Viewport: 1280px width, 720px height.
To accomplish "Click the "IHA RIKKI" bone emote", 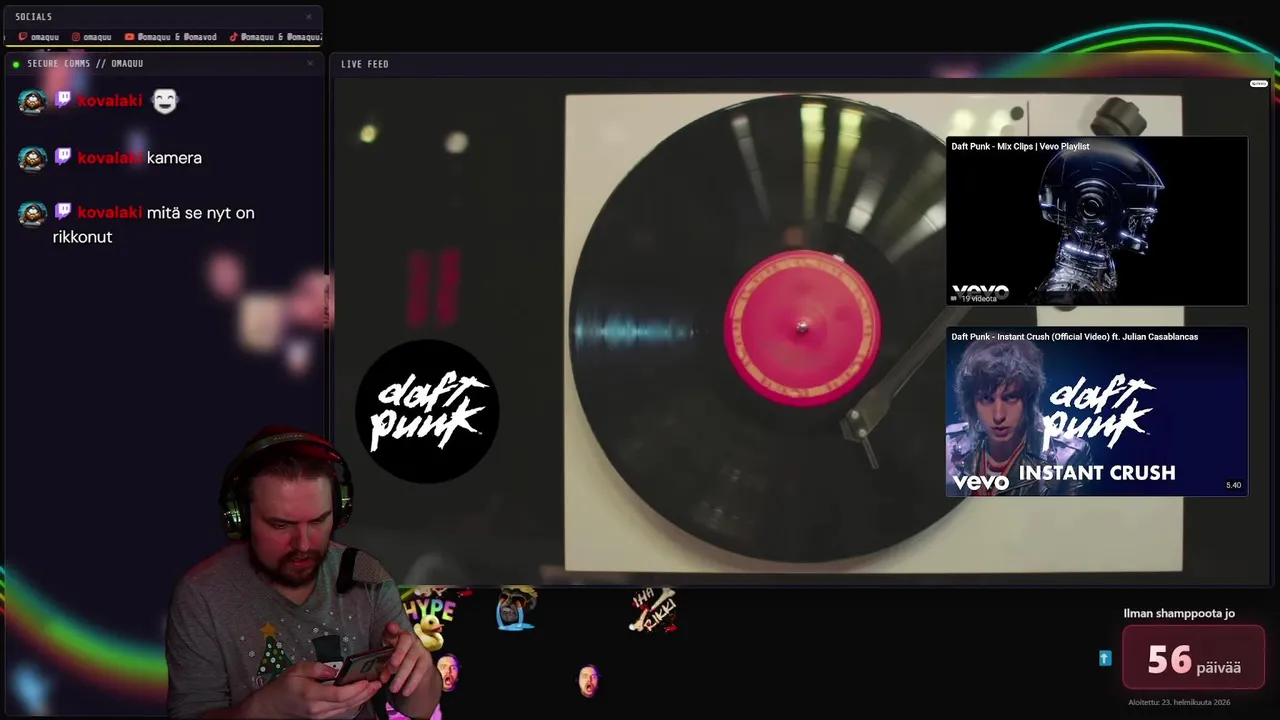I will pyautogui.click(x=653, y=610).
